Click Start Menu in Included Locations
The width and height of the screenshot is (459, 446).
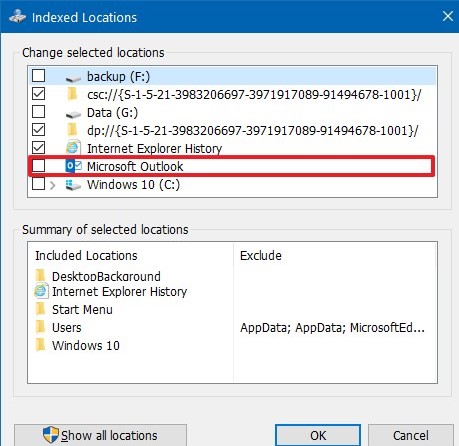pos(82,310)
